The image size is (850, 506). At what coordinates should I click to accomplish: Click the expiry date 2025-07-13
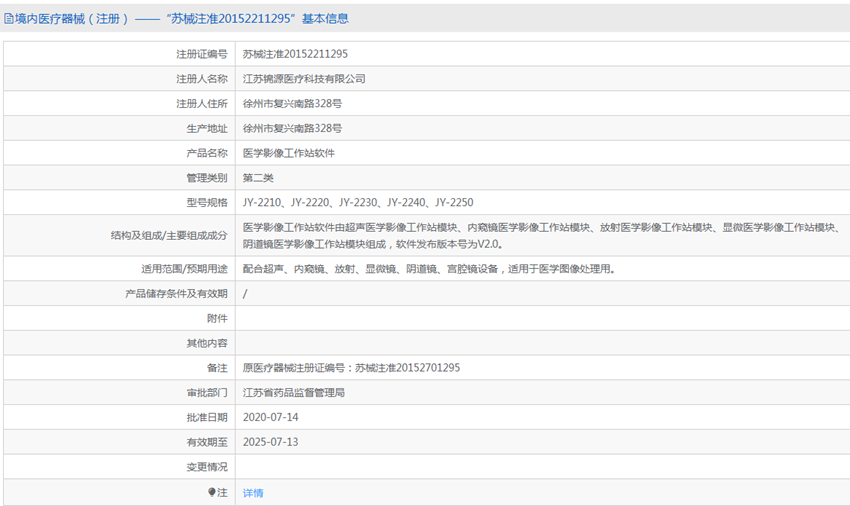[271, 442]
